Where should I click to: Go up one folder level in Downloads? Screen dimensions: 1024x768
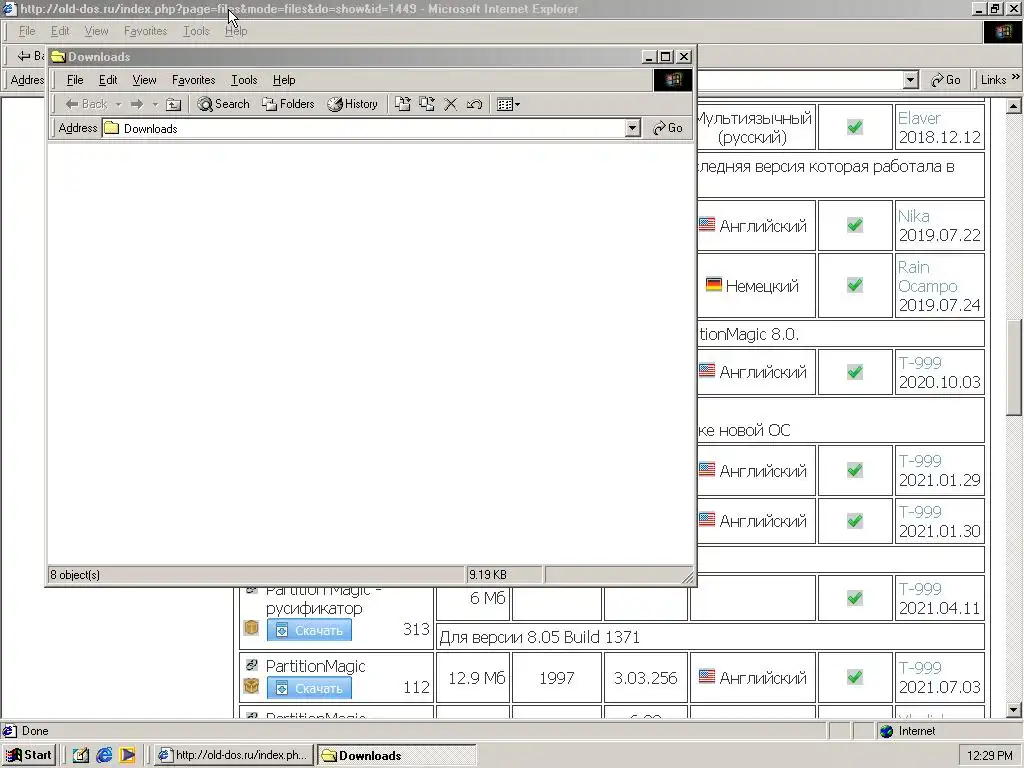pos(173,104)
